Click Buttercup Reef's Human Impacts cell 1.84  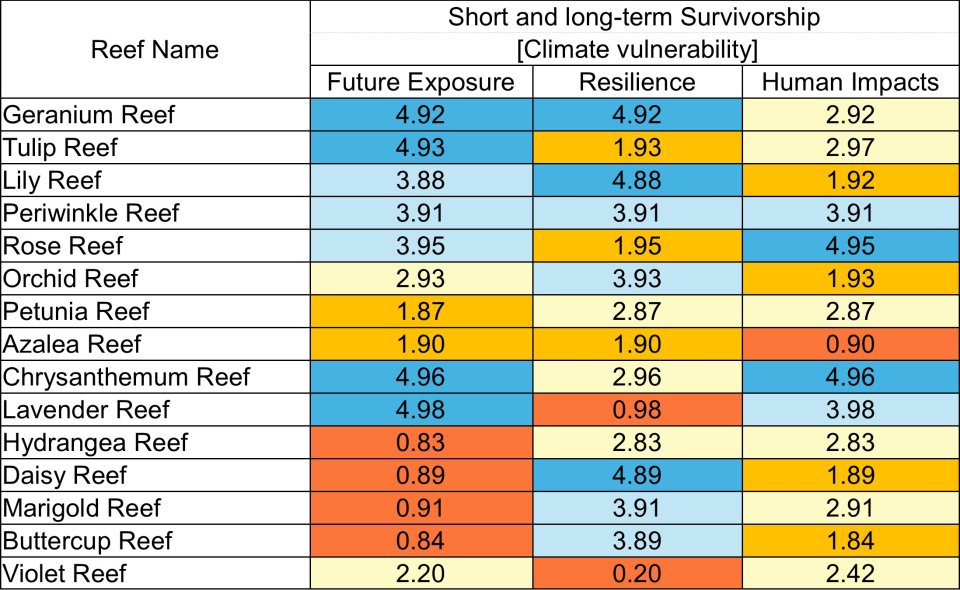coord(850,541)
